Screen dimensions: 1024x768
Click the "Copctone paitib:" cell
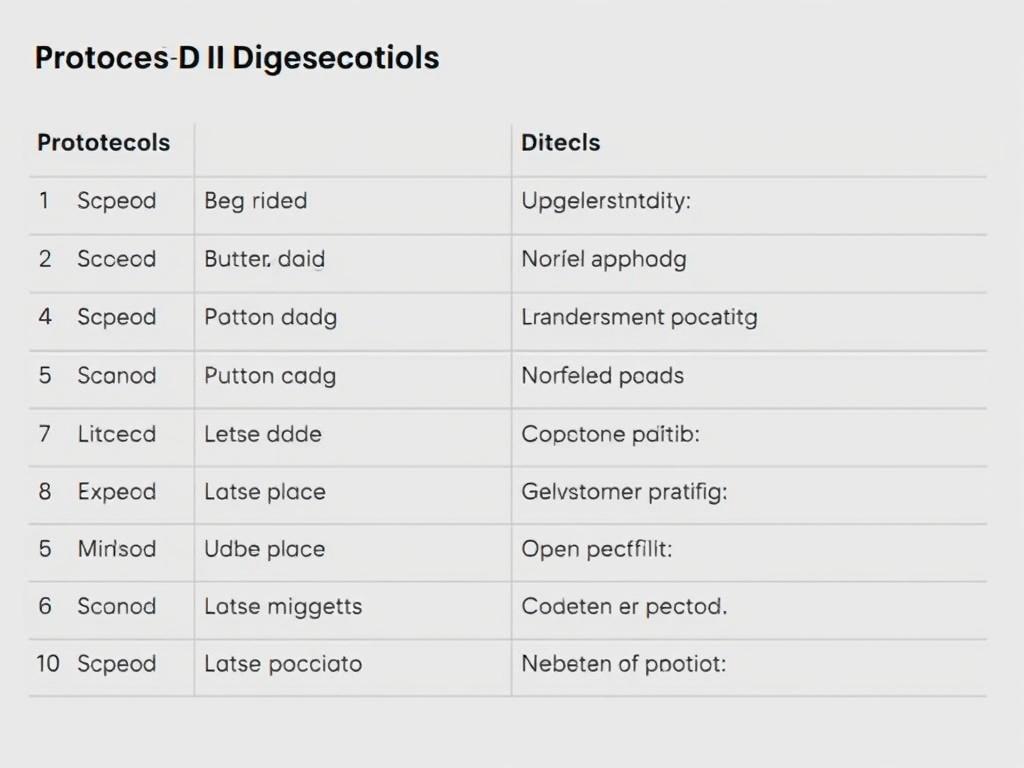tap(610, 434)
